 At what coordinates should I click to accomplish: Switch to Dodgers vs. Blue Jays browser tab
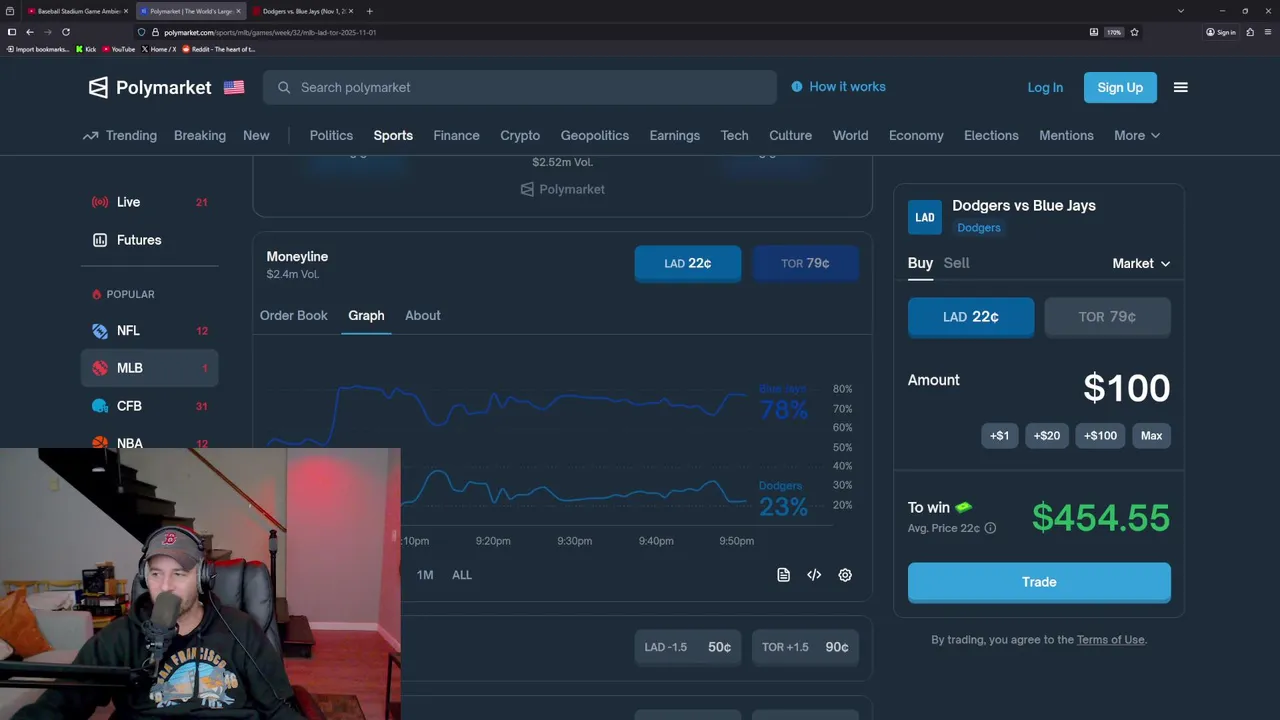[x=303, y=11]
